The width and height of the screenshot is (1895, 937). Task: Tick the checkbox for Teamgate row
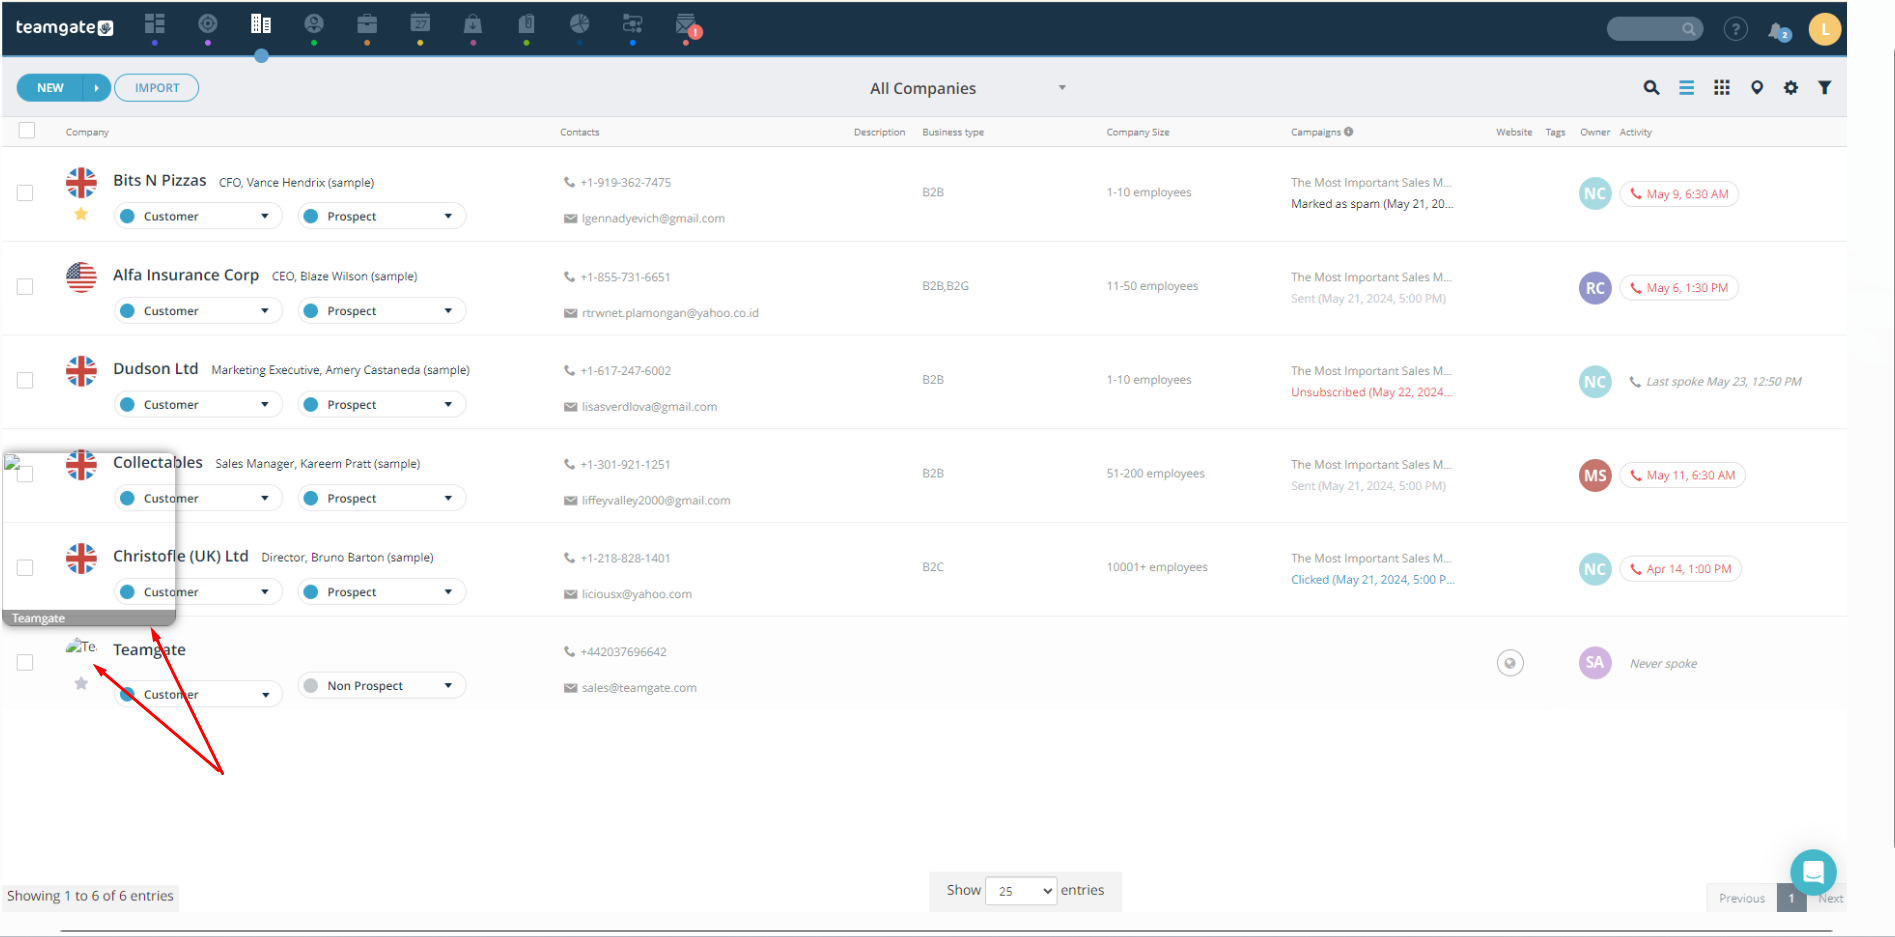point(25,662)
